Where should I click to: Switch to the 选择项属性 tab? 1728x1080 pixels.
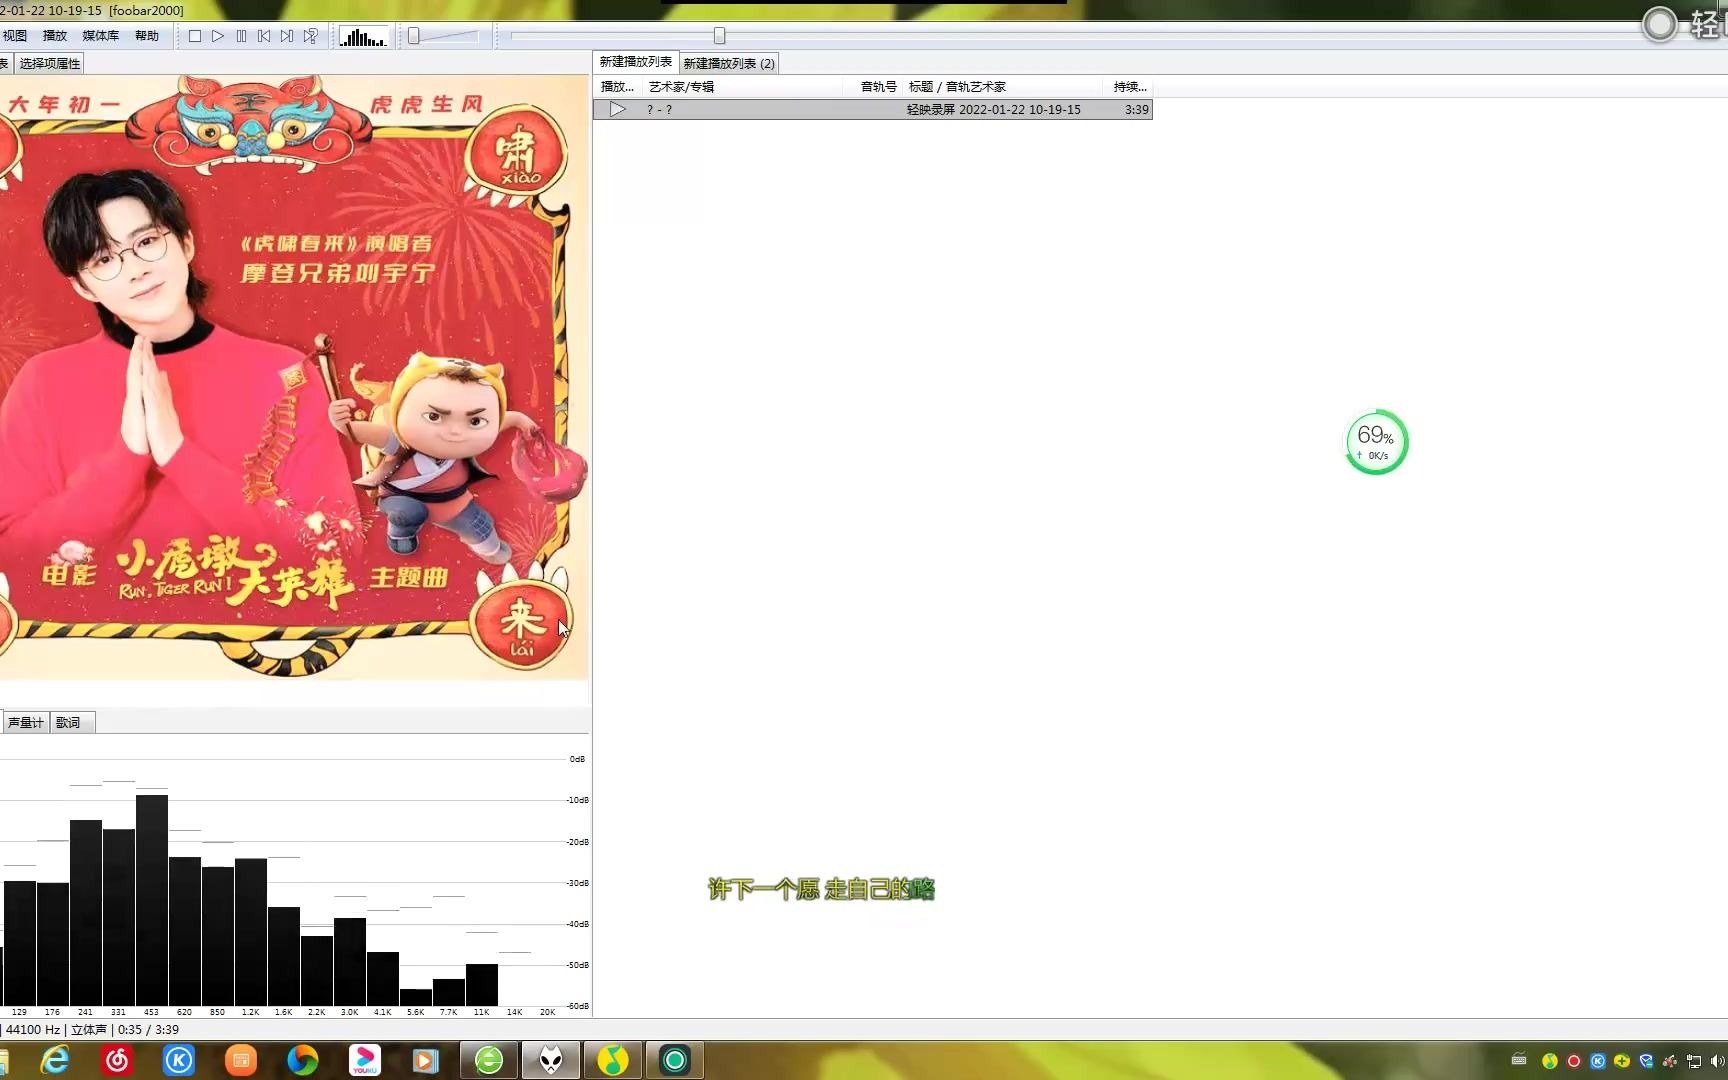[x=50, y=63]
